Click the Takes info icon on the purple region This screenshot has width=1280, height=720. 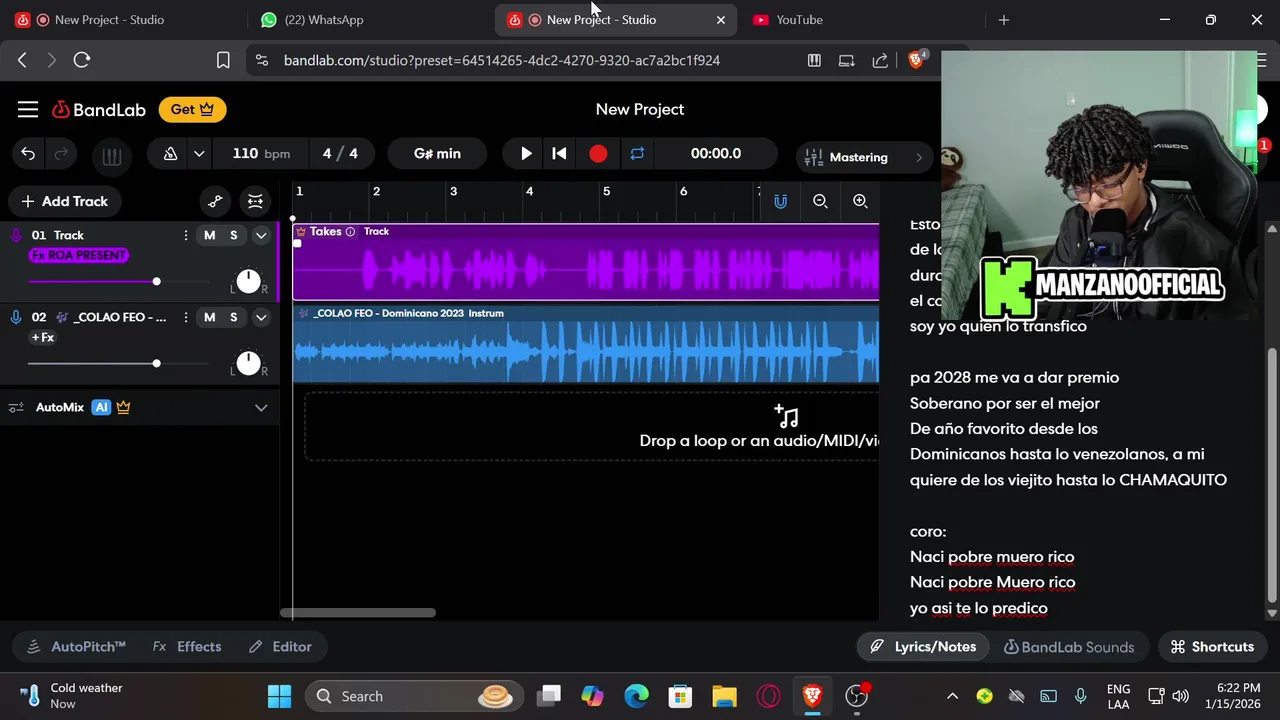(x=350, y=231)
